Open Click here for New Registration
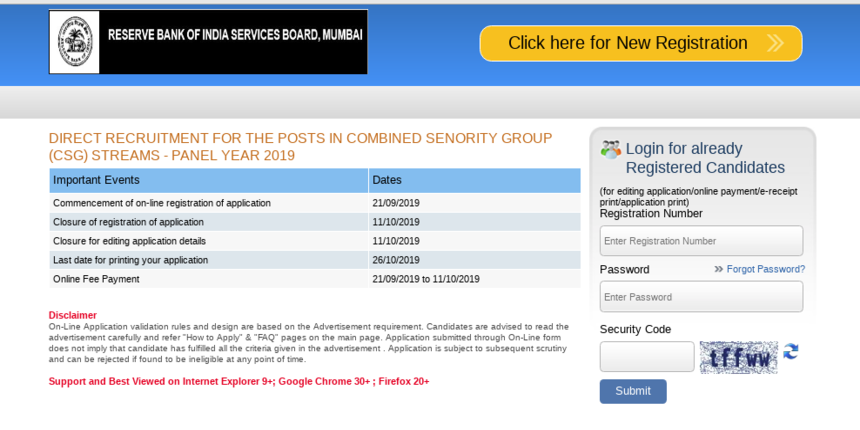Viewport: 860px width, 430px height. click(641, 43)
